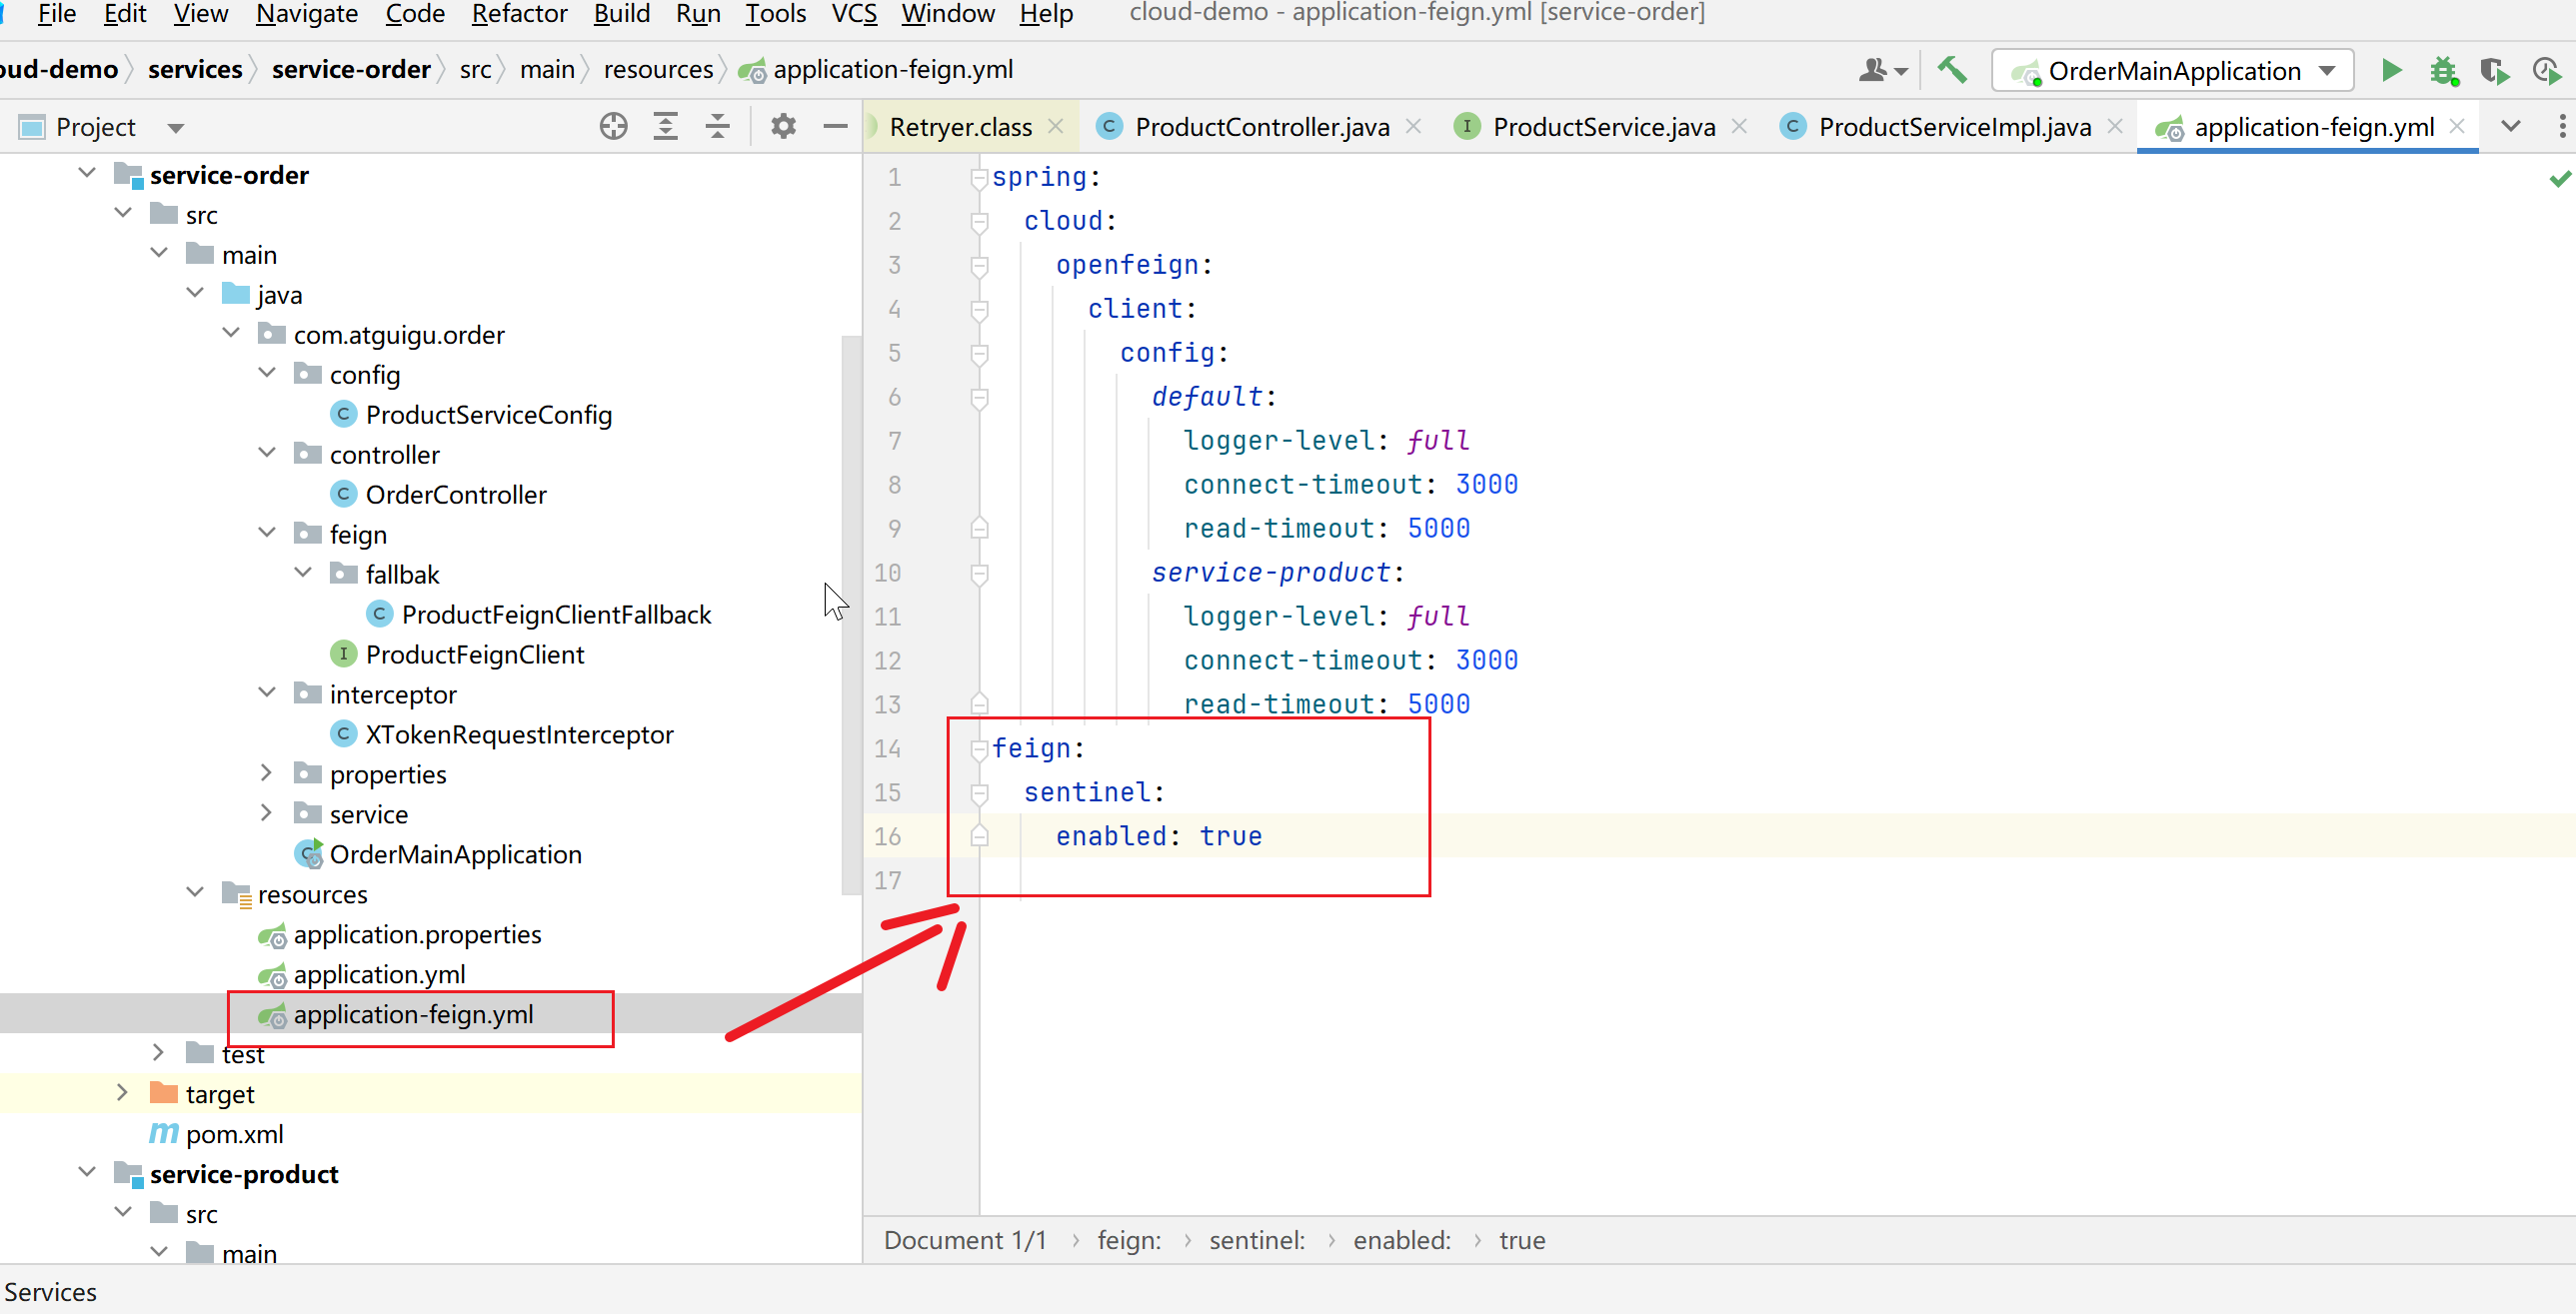
Task: Expand the target folder
Action: [122, 1093]
